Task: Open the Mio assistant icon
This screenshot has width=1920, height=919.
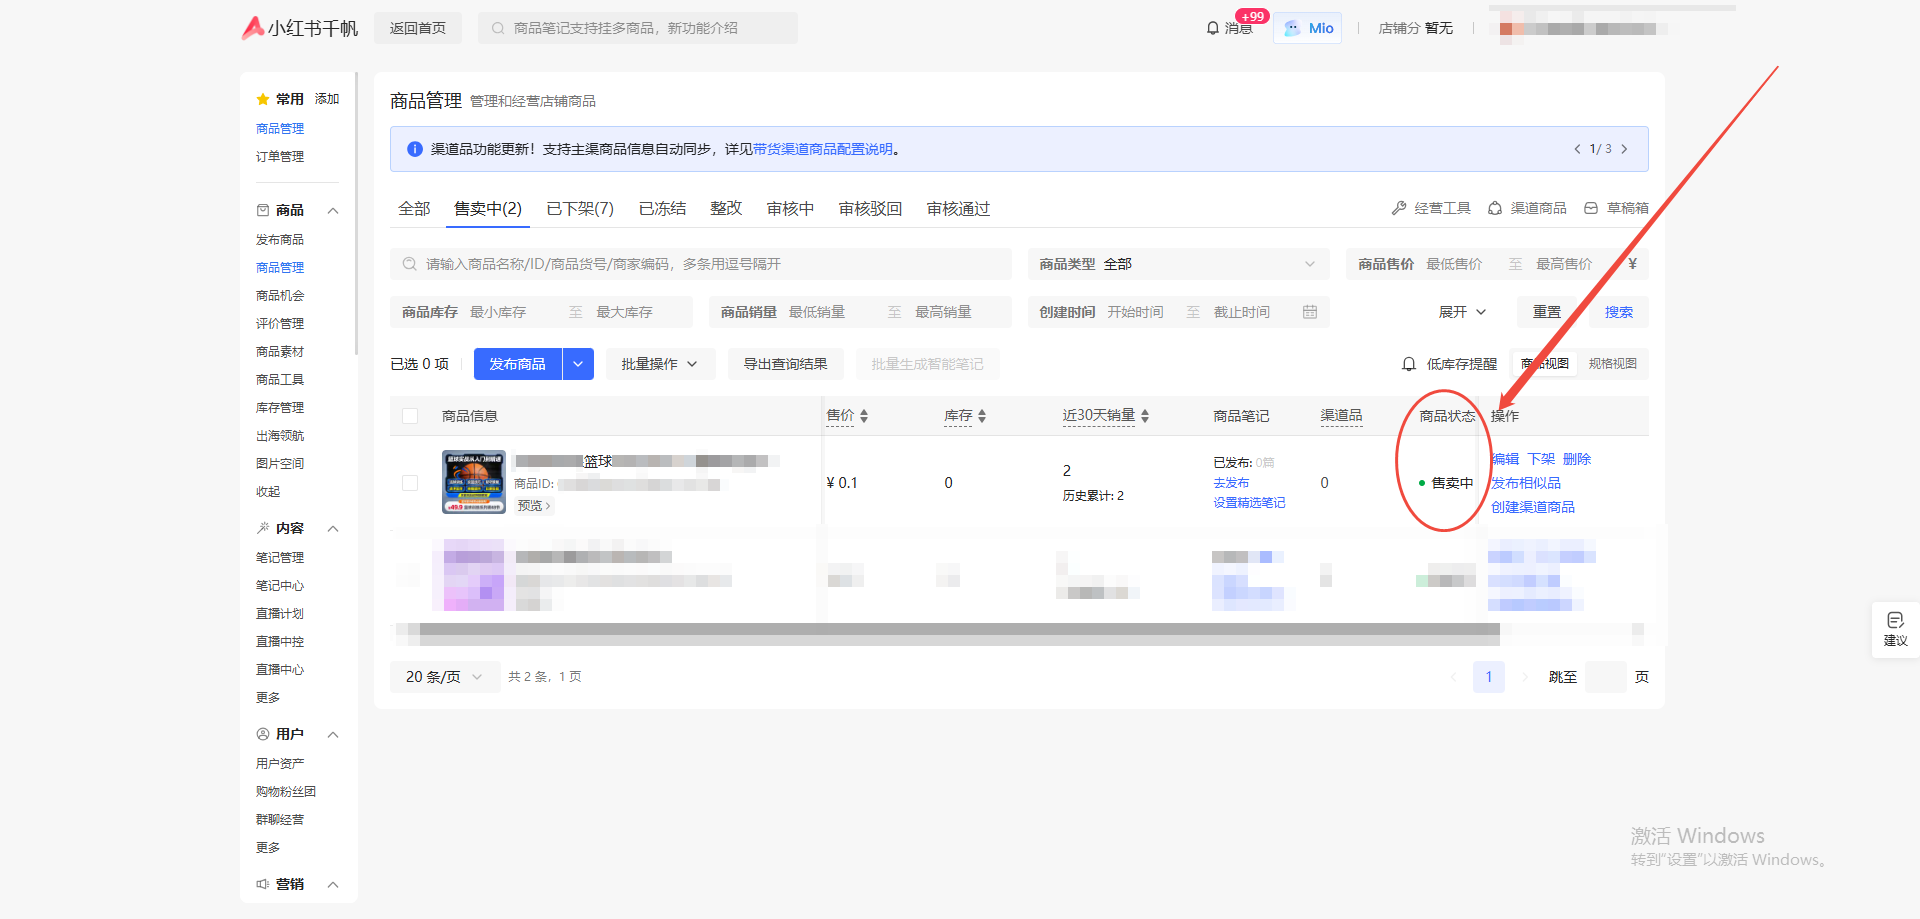Action: [x=1293, y=28]
